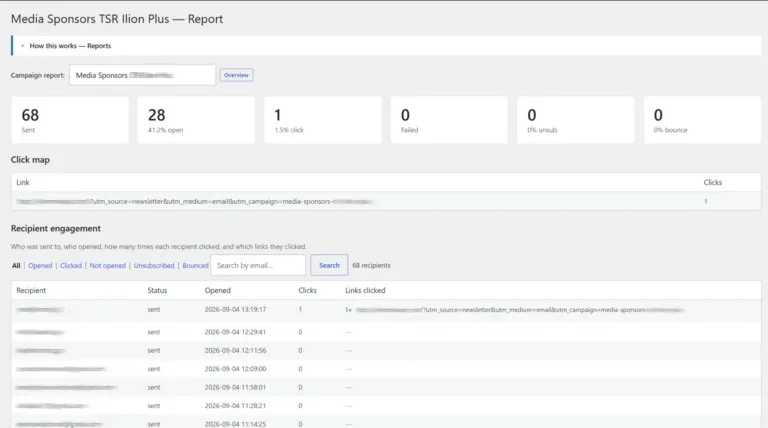This screenshot has height=428, width=768.
Task: Filter recipients by Not opened
Action: pyautogui.click(x=108, y=265)
